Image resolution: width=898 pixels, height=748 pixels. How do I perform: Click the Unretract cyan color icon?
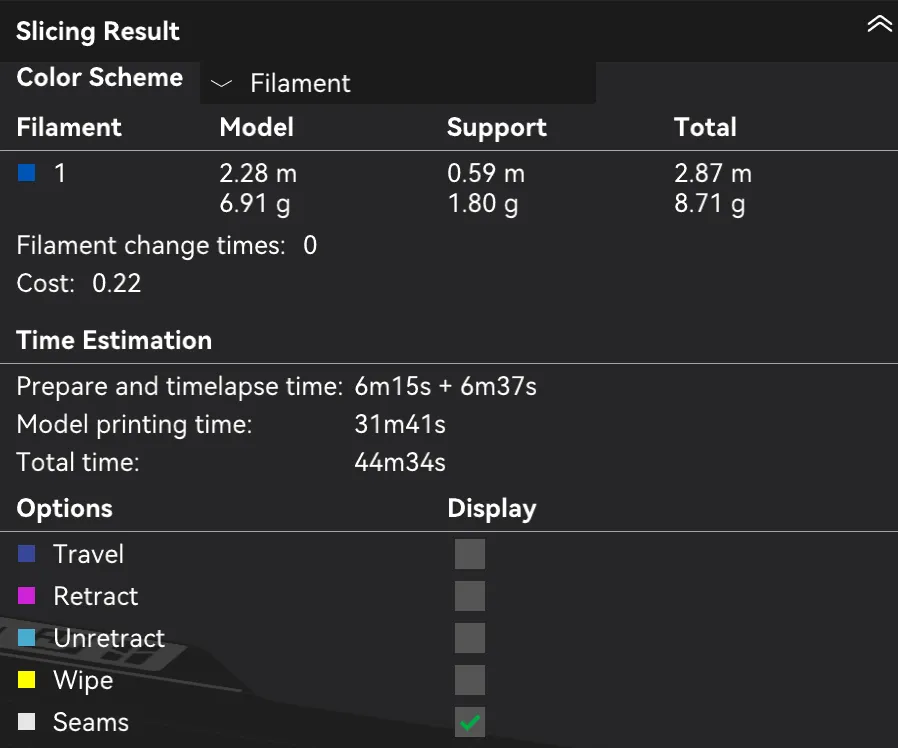coord(26,638)
